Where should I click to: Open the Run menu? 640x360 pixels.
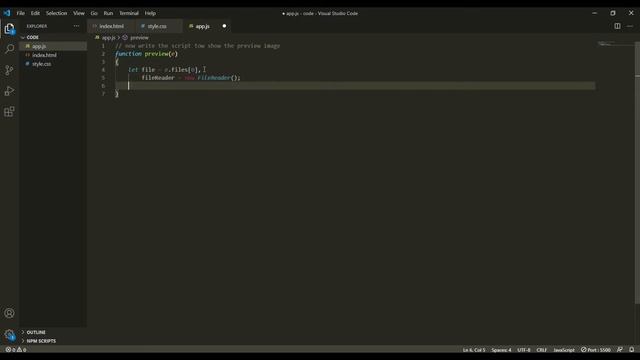pos(108,13)
